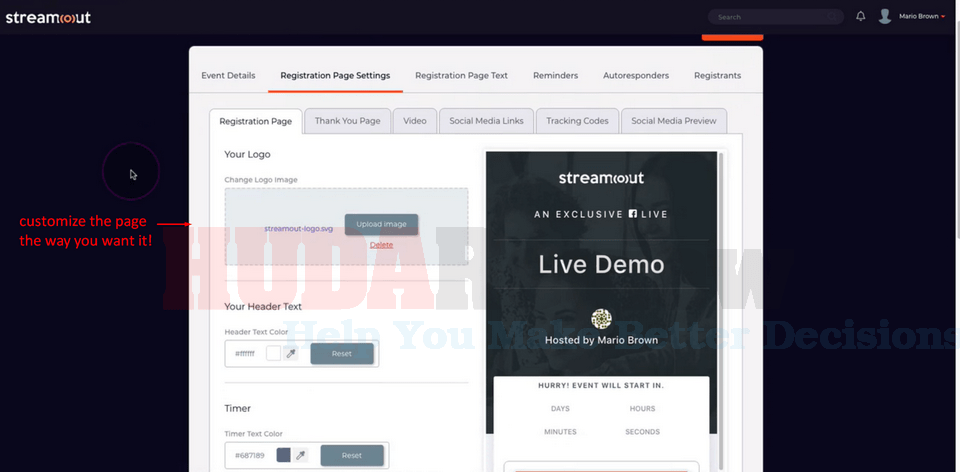The image size is (960, 472).
Task: Reset the header text color
Action: coord(342,353)
